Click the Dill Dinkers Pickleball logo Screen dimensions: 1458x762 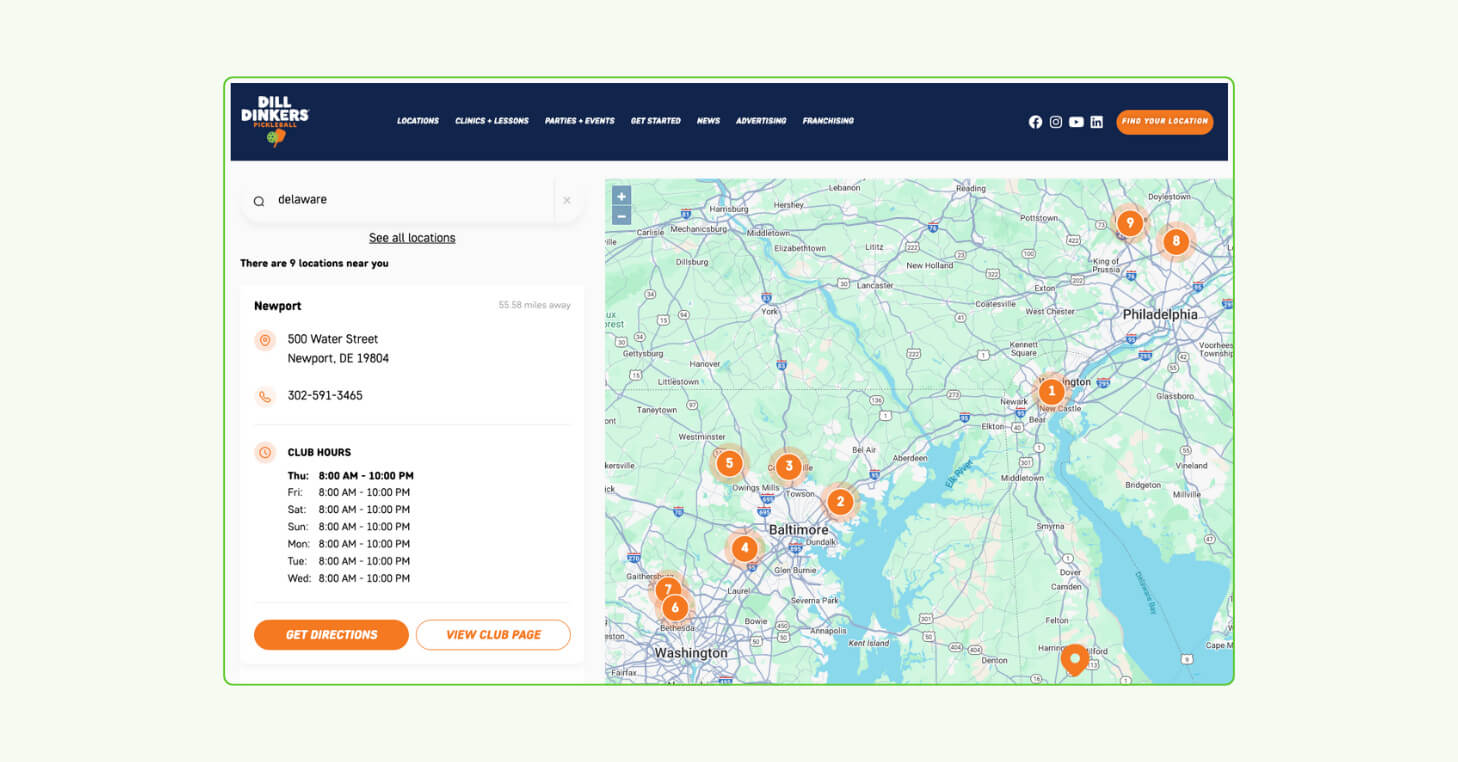coord(274,118)
